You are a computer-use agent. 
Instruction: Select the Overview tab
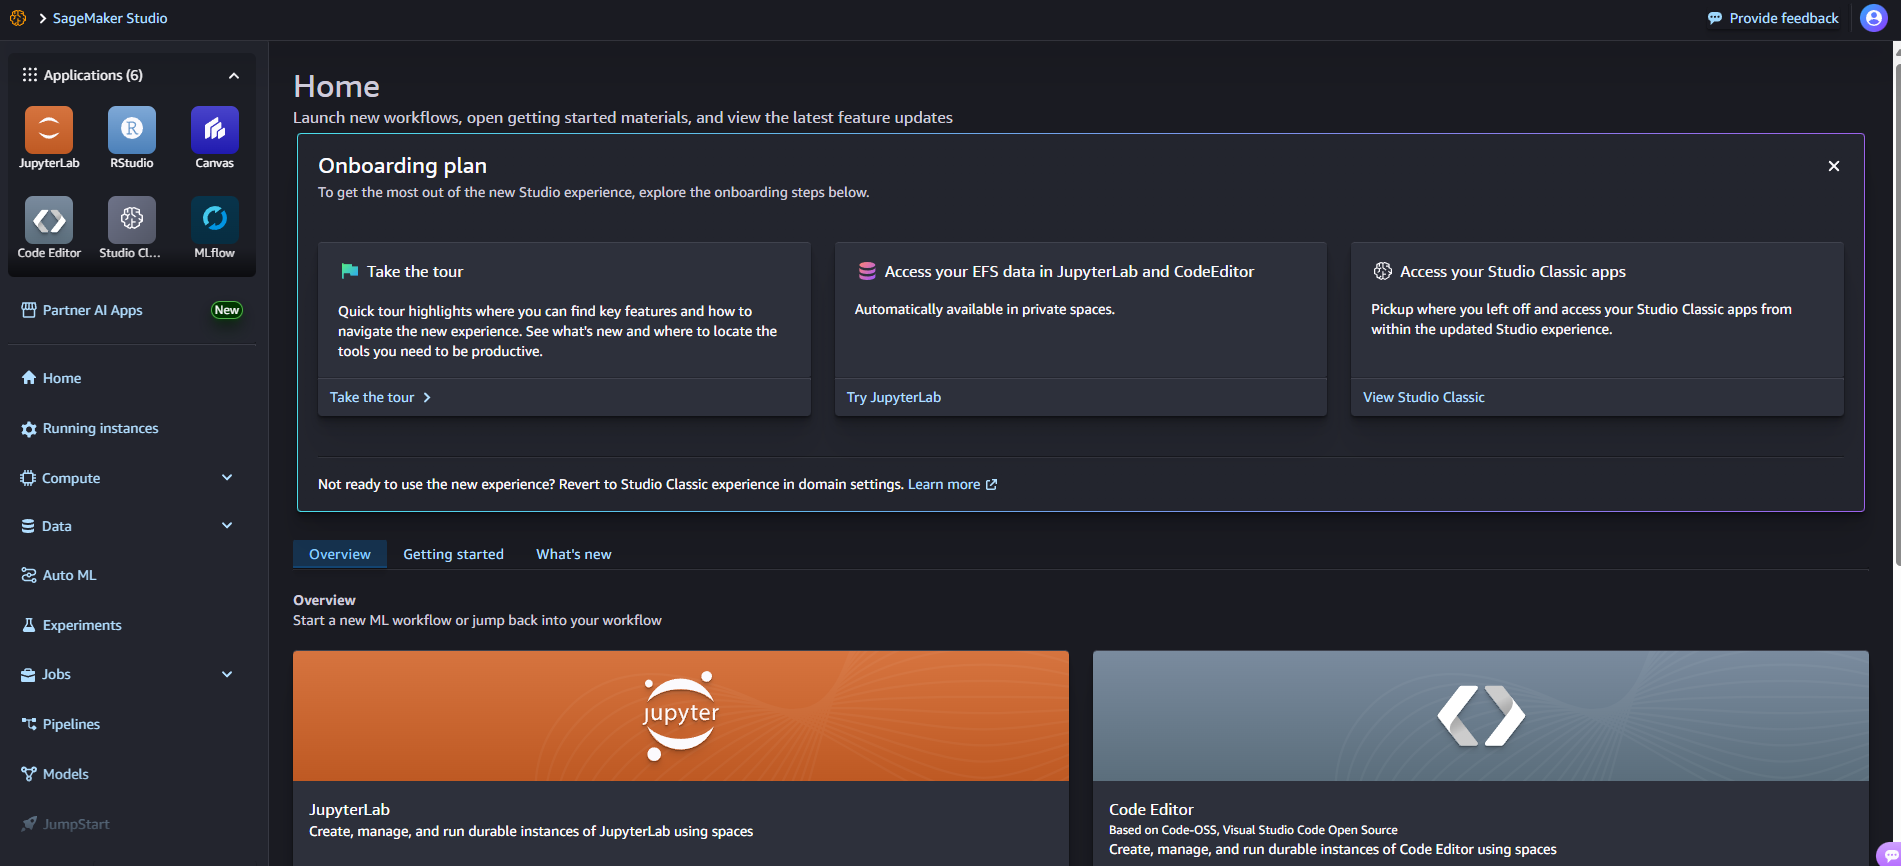pyautogui.click(x=340, y=554)
